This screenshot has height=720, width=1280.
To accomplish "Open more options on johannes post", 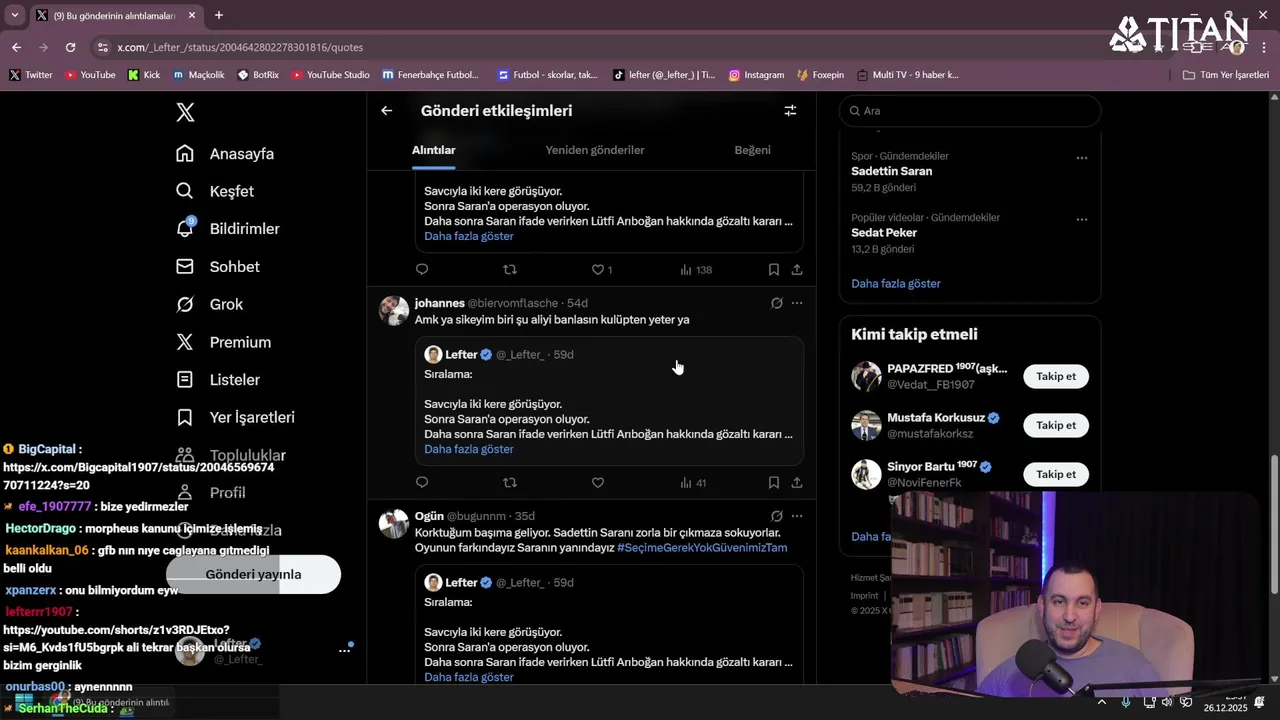I will point(797,303).
